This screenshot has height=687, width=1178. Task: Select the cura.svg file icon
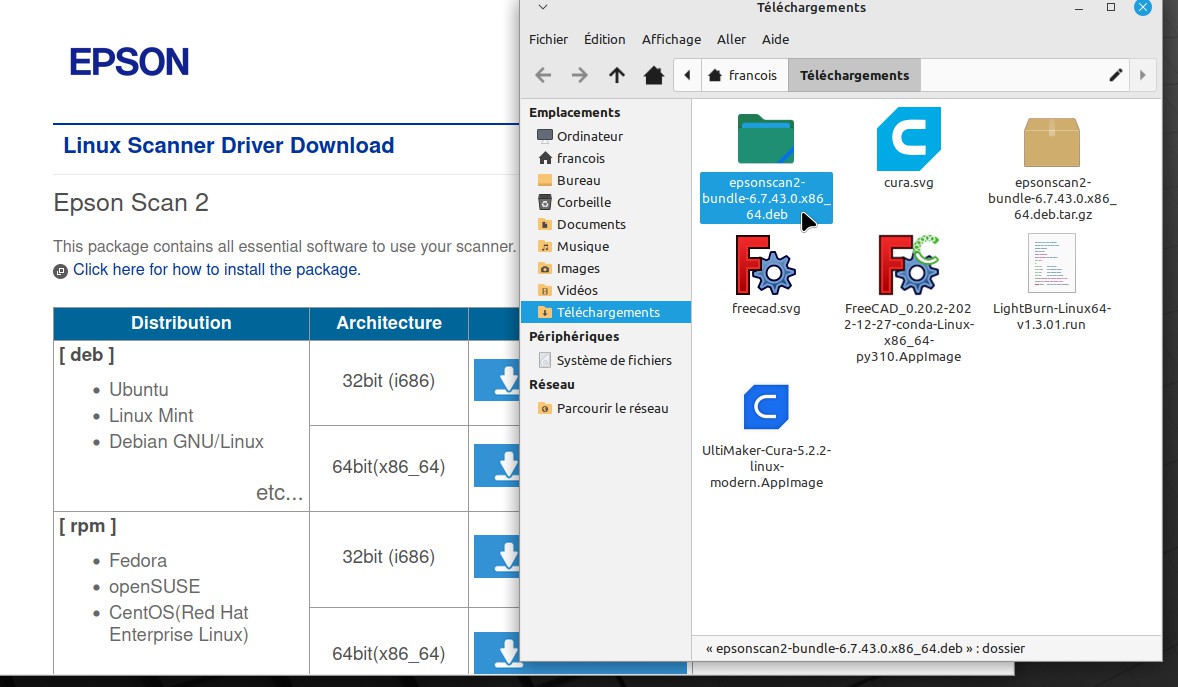click(x=908, y=139)
